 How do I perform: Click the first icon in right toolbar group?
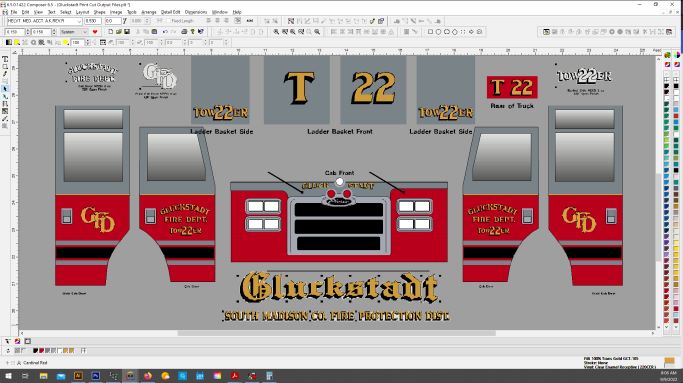coord(546,32)
